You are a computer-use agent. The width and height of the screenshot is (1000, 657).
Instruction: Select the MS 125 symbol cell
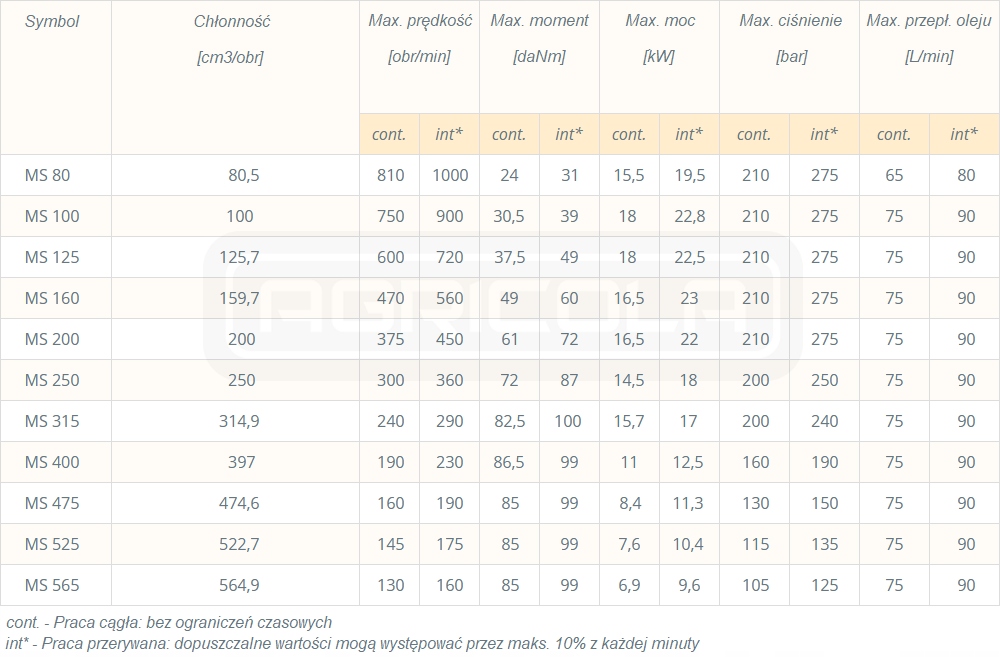click(x=52, y=257)
